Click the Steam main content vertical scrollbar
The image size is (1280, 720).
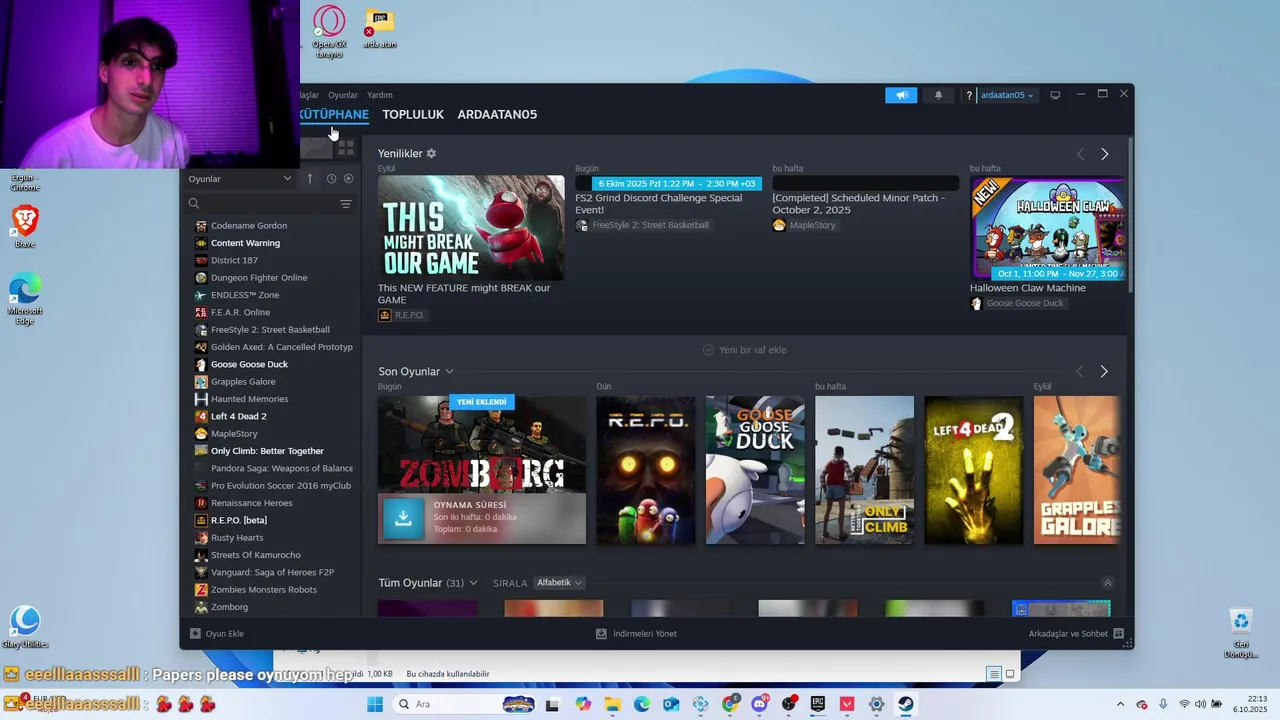(1130, 214)
